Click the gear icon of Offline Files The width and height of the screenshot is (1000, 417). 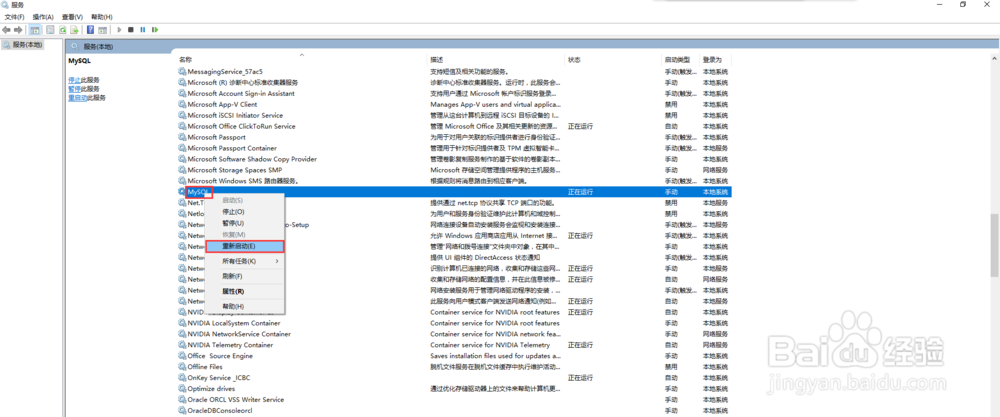(182, 367)
